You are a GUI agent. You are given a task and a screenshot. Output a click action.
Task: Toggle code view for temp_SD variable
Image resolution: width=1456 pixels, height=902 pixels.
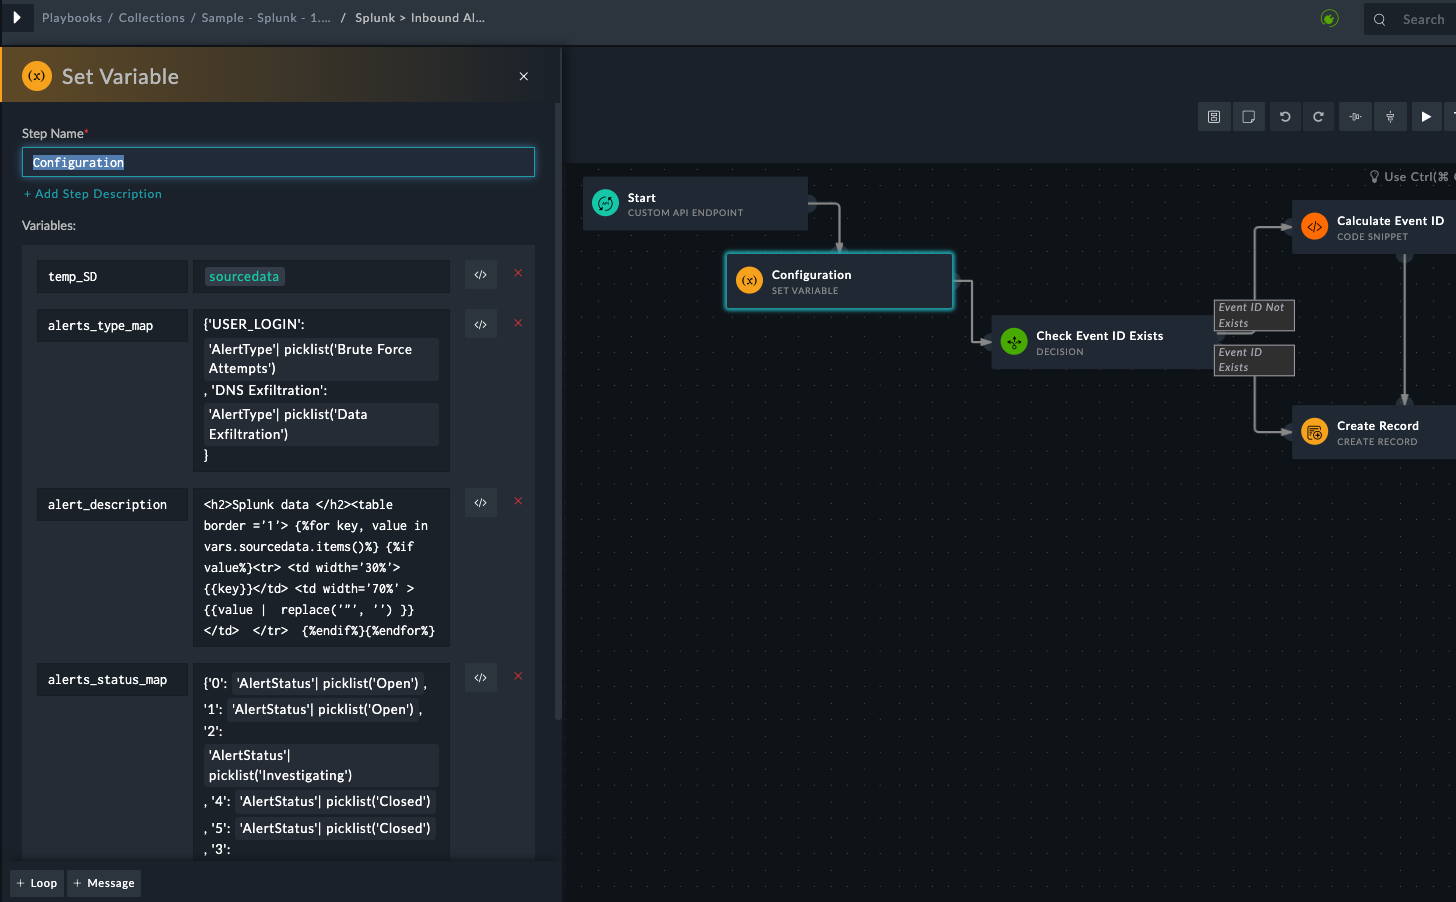click(481, 275)
